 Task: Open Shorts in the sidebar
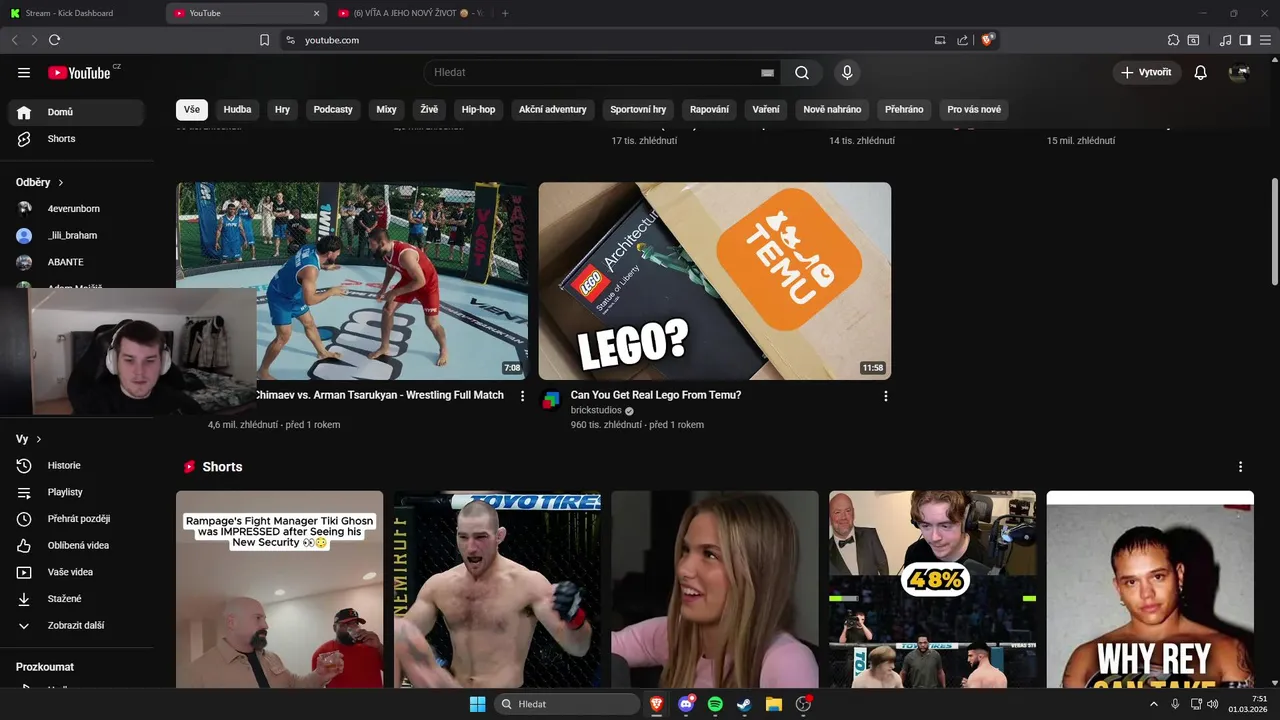(x=77, y=139)
